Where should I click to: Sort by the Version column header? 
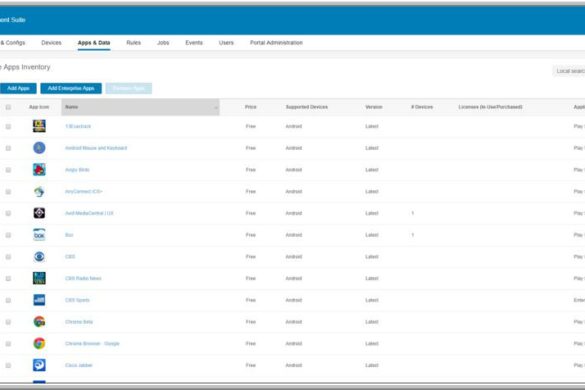click(x=374, y=107)
